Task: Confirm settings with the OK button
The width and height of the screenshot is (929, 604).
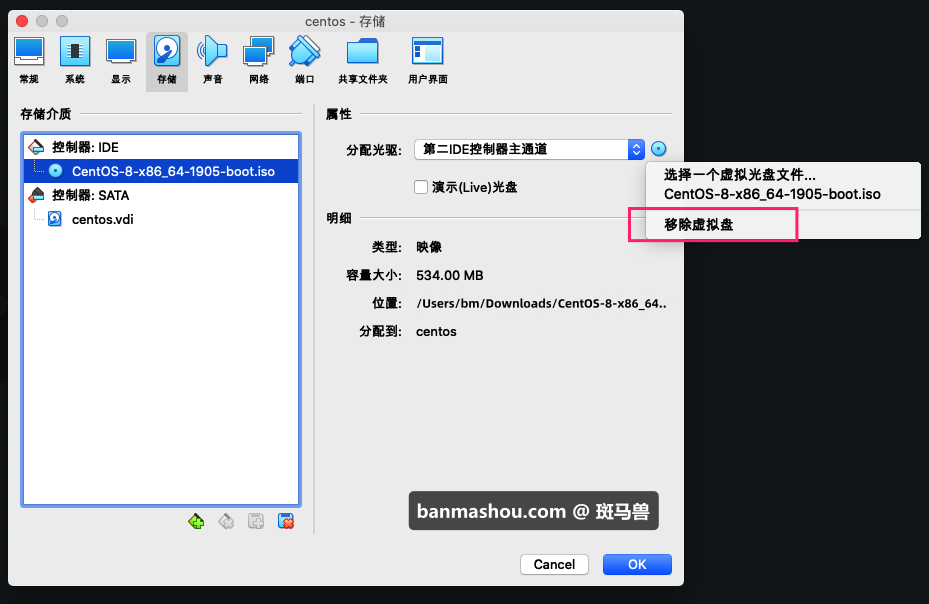Action: 637,564
